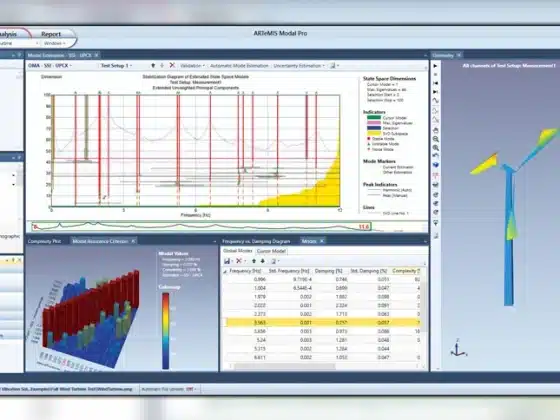Image resolution: width=560 pixels, height=420 pixels.
Task: Open the Test Setup 1 dropdown
Action: pos(116,66)
